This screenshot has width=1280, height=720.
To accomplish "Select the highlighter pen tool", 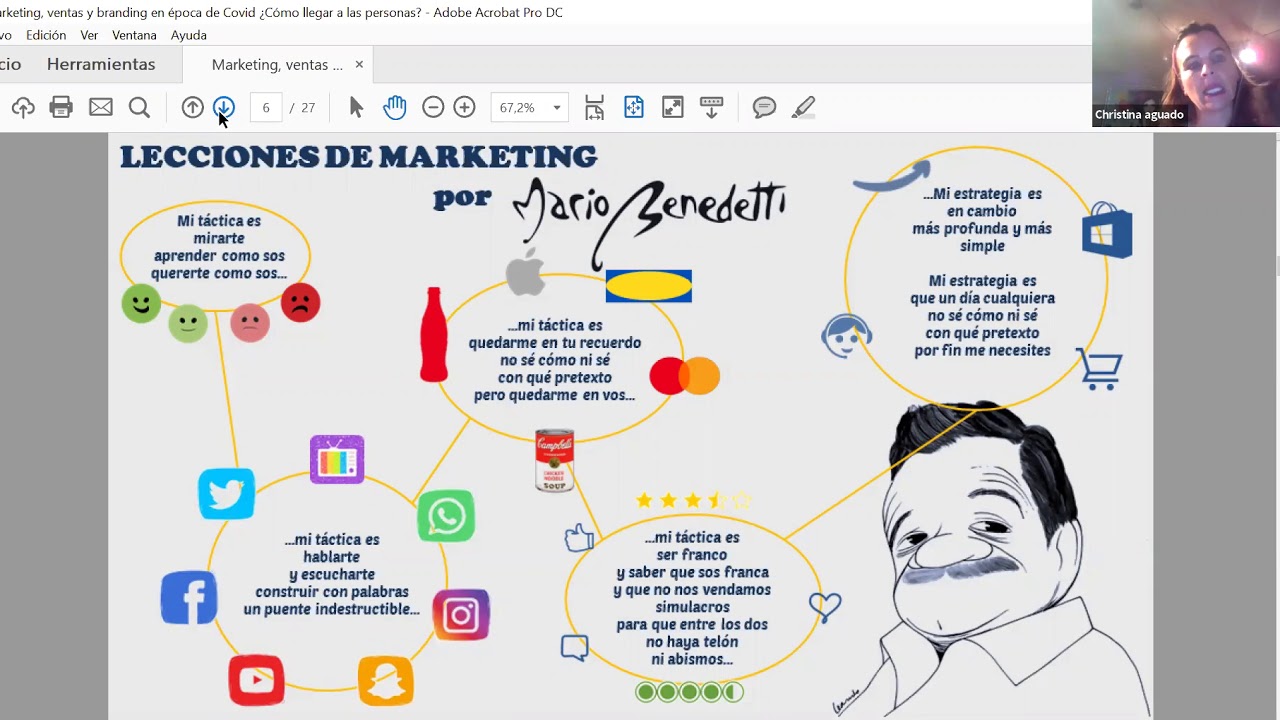I will pos(804,107).
